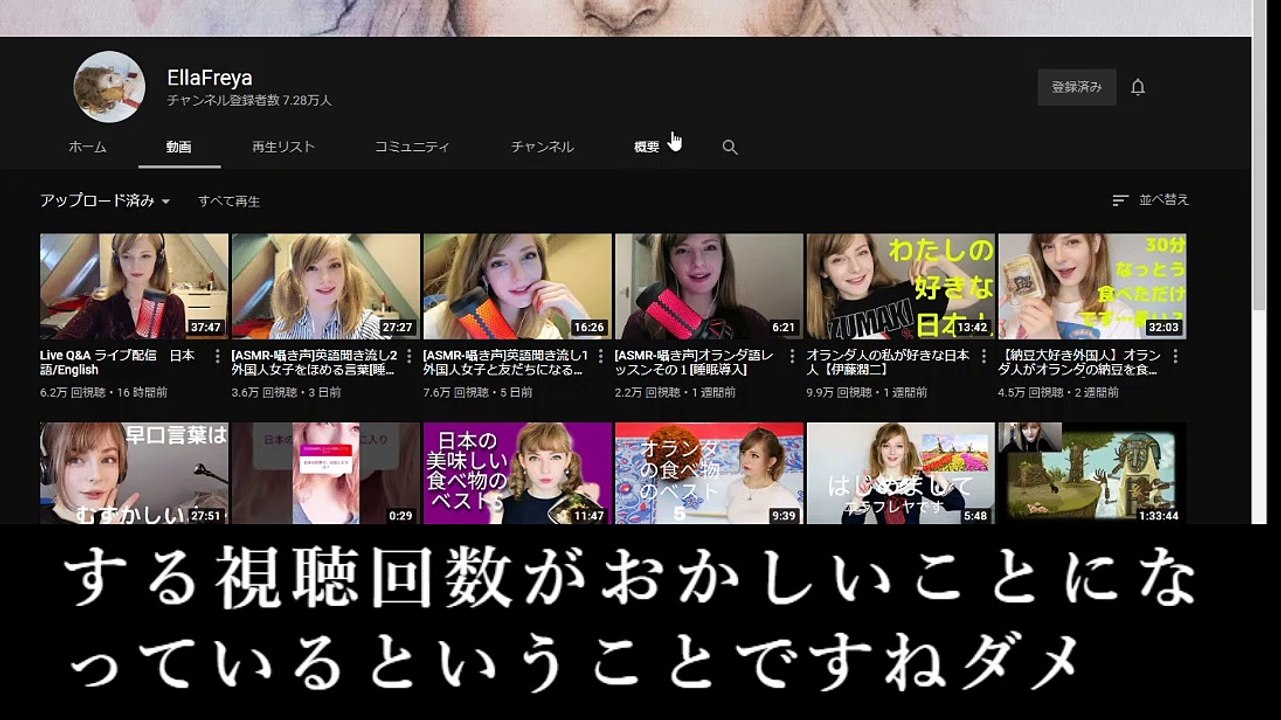
Task: Open 納豆大好き外国人 video title
Action: [x=1080, y=362]
